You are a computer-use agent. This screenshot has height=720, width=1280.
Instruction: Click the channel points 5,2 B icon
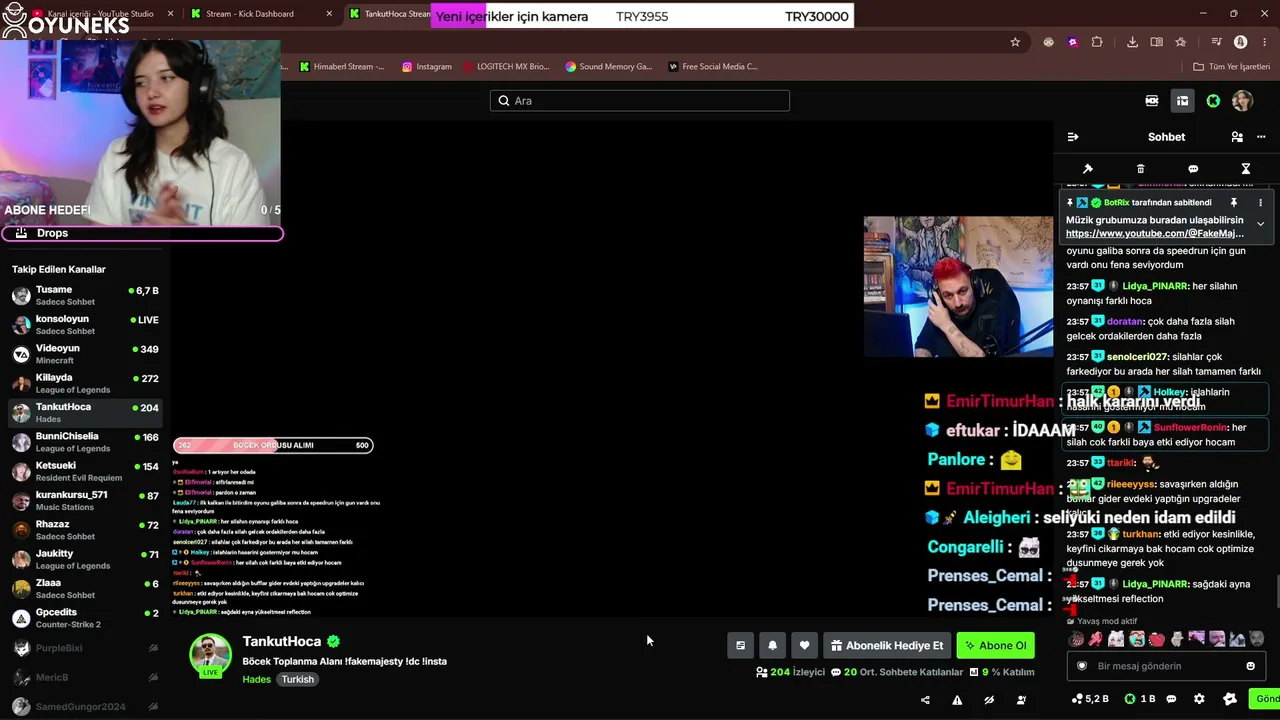[1090, 699]
